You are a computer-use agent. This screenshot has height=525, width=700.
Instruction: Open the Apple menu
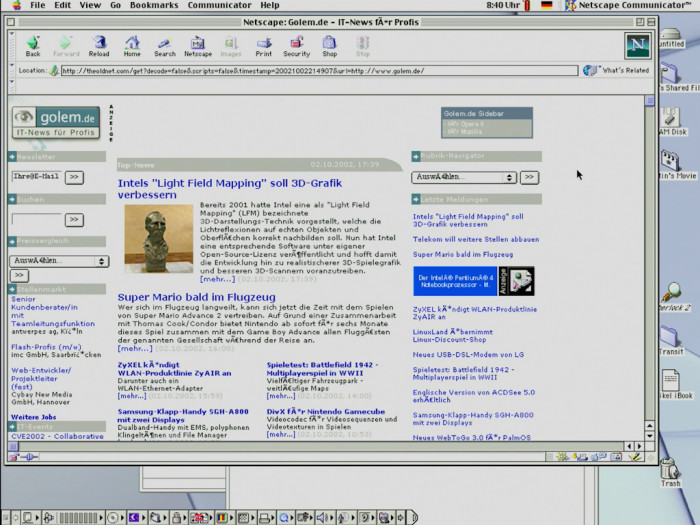(16, 5)
